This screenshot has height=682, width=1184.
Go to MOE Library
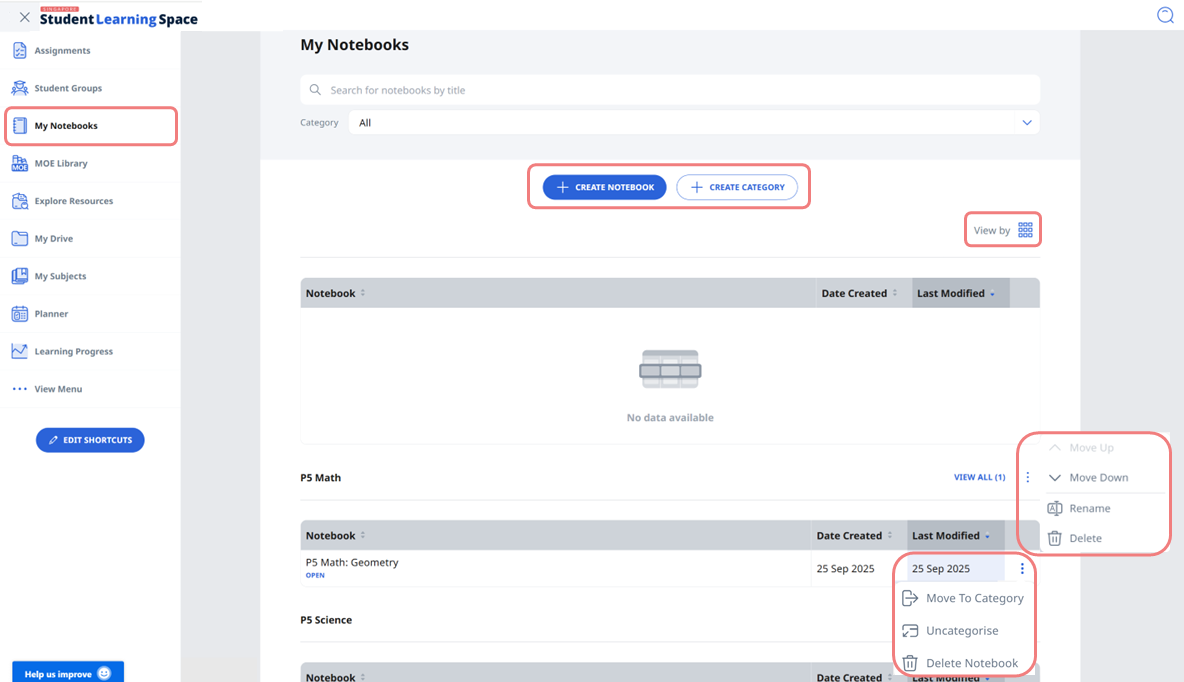tap(60, 163)
